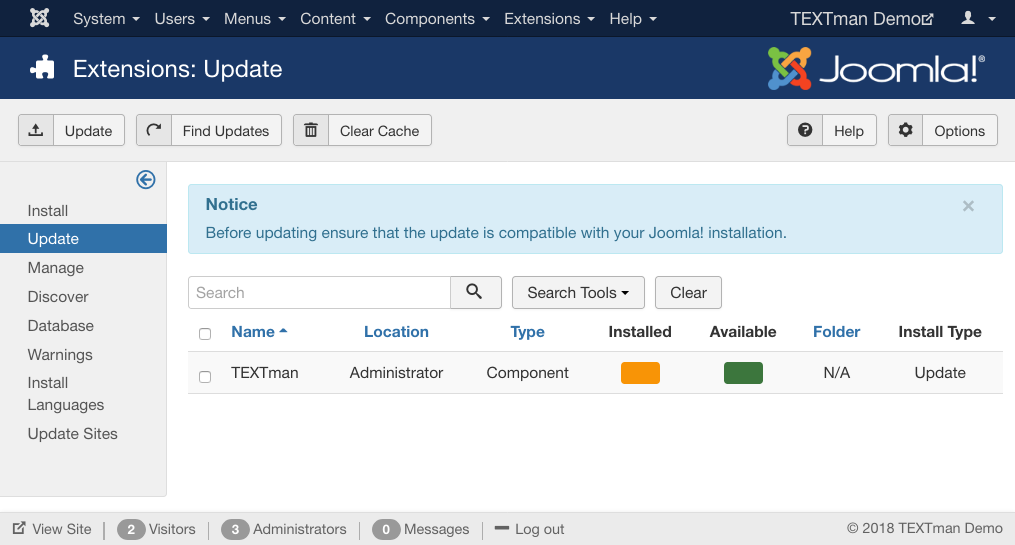Click the Component type cell
Image resolution: width=1015 pixels, height=545 pixels.
point(528,373)
